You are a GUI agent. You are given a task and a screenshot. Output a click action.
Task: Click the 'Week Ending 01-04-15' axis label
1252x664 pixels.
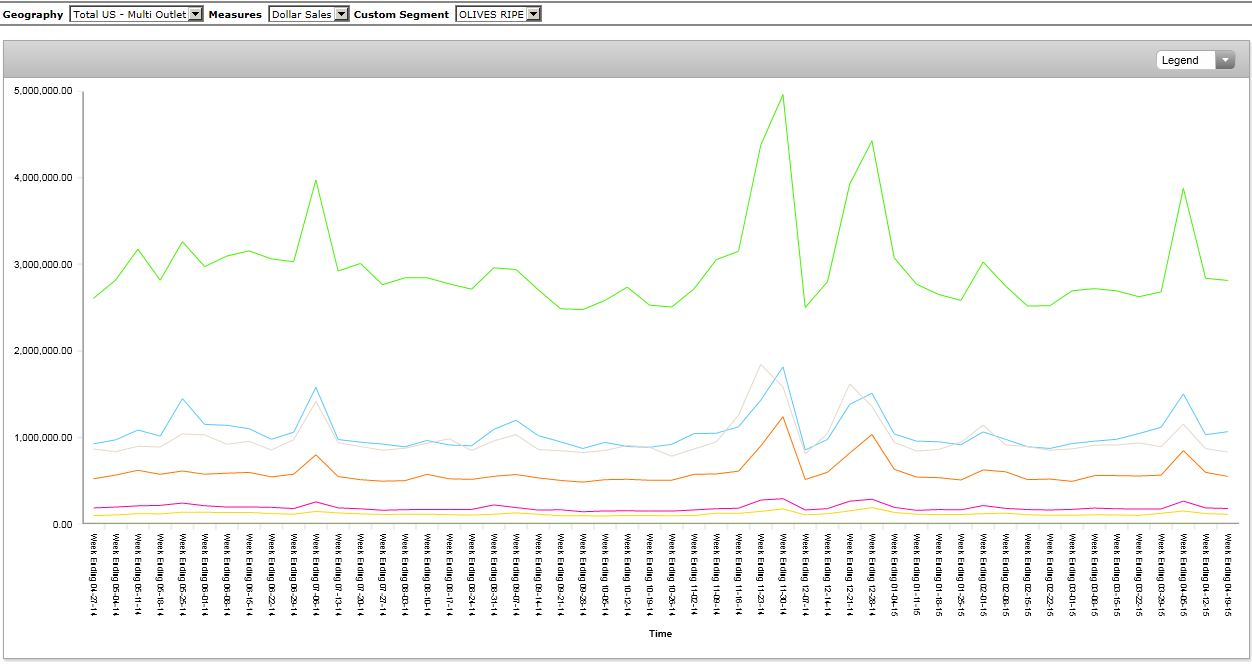893,573
